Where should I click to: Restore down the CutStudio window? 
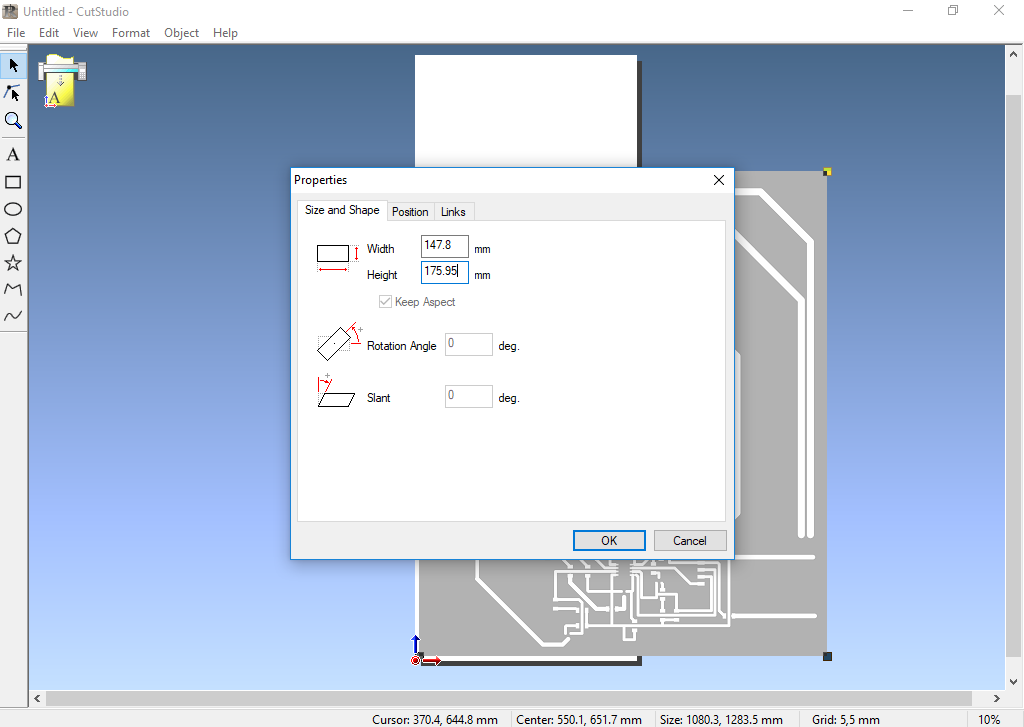point(953,11)
